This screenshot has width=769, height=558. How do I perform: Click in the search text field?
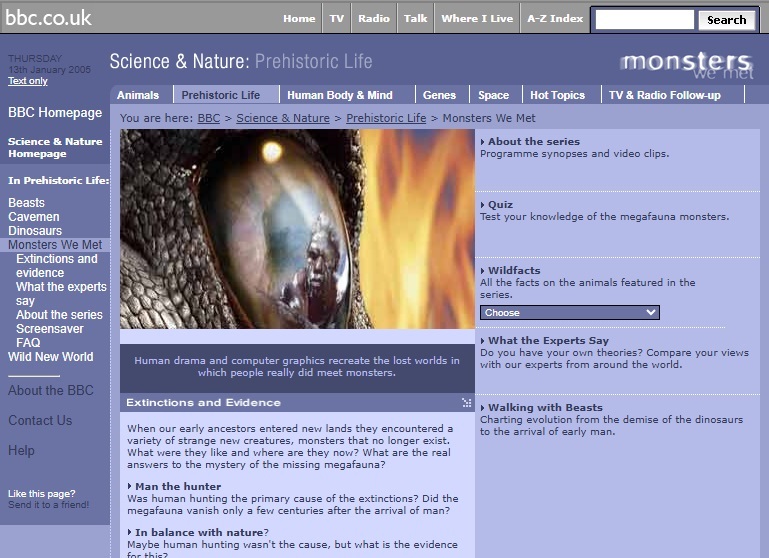(x=644, y=20)
